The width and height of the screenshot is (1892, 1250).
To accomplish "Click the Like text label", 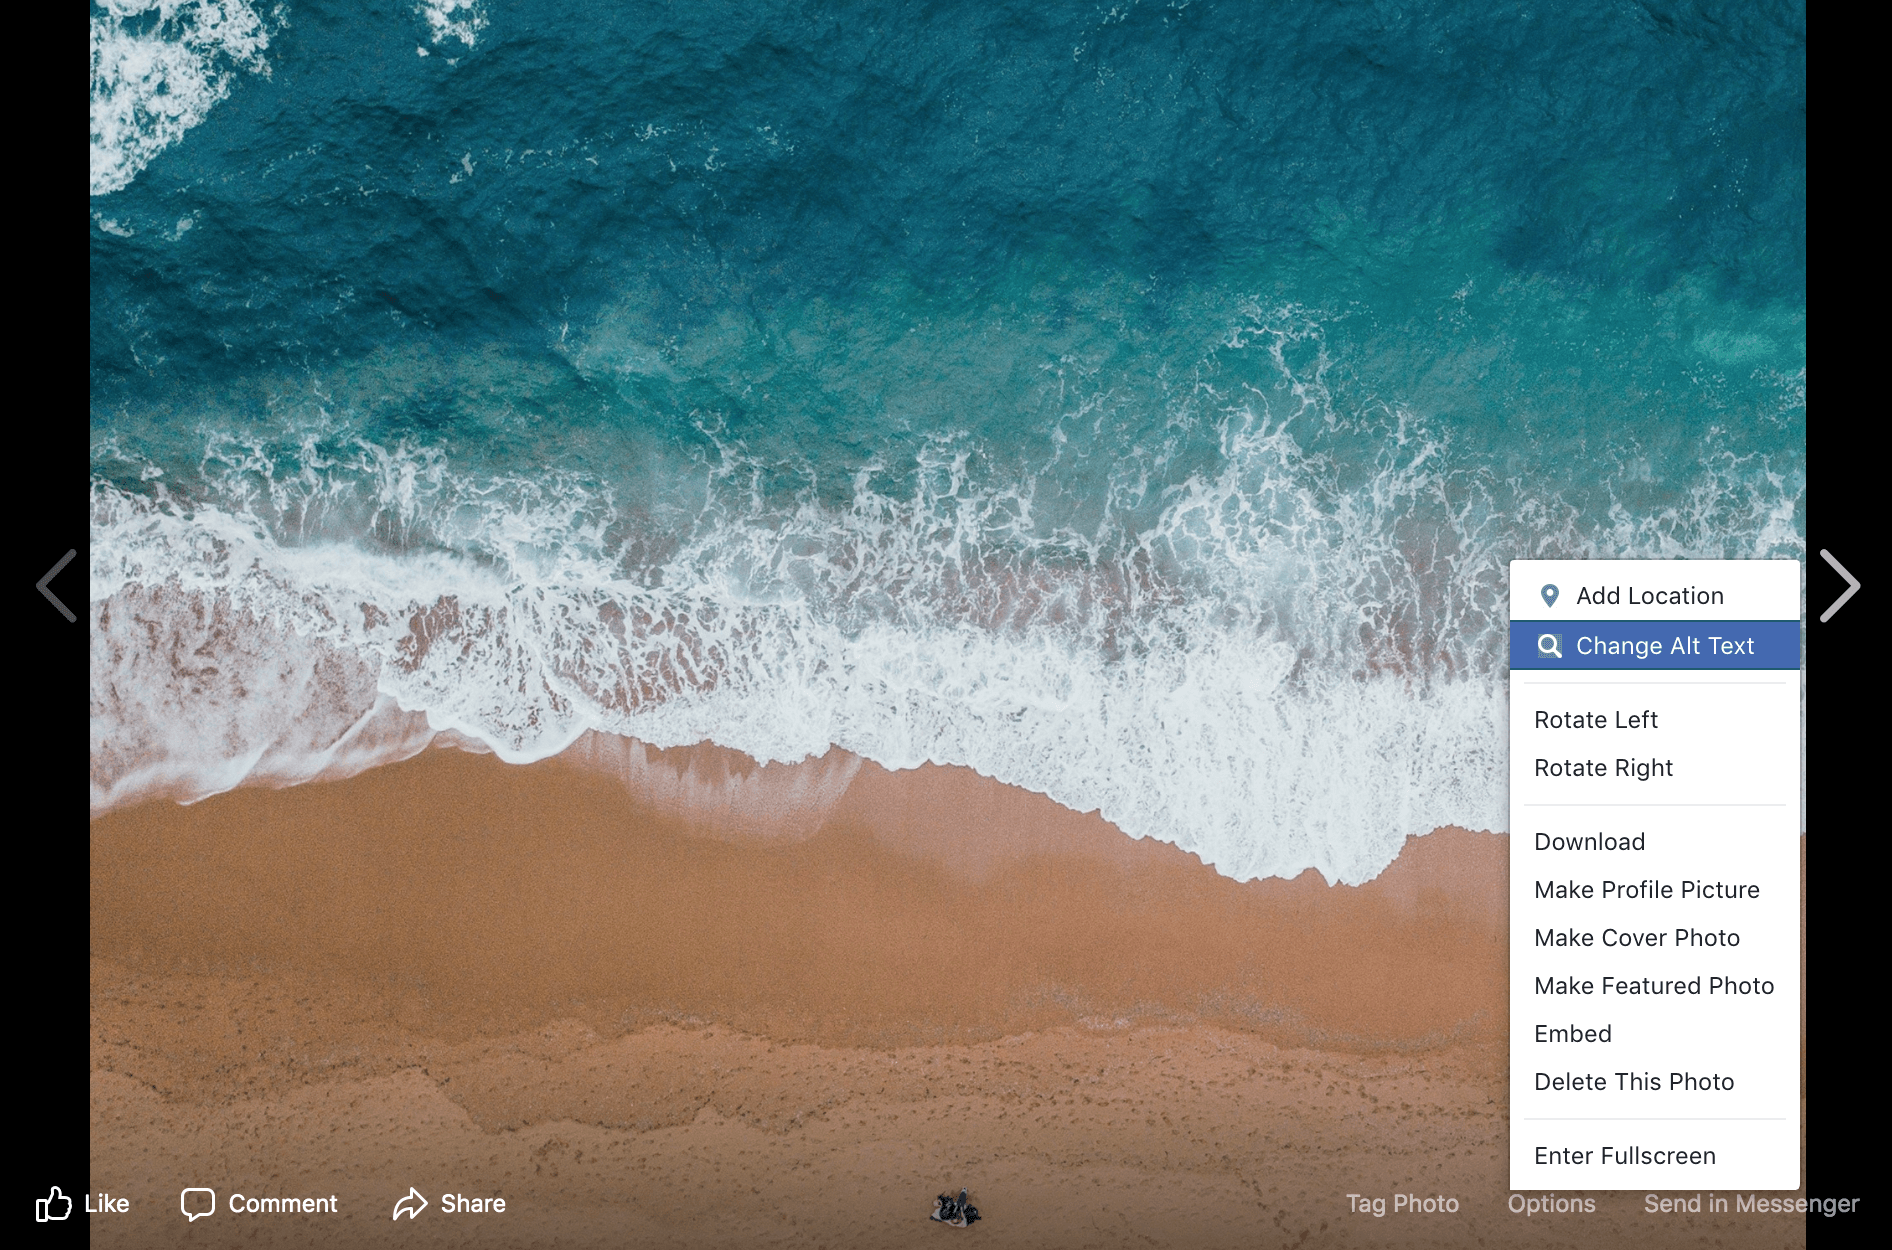I will click(107, 1204).
